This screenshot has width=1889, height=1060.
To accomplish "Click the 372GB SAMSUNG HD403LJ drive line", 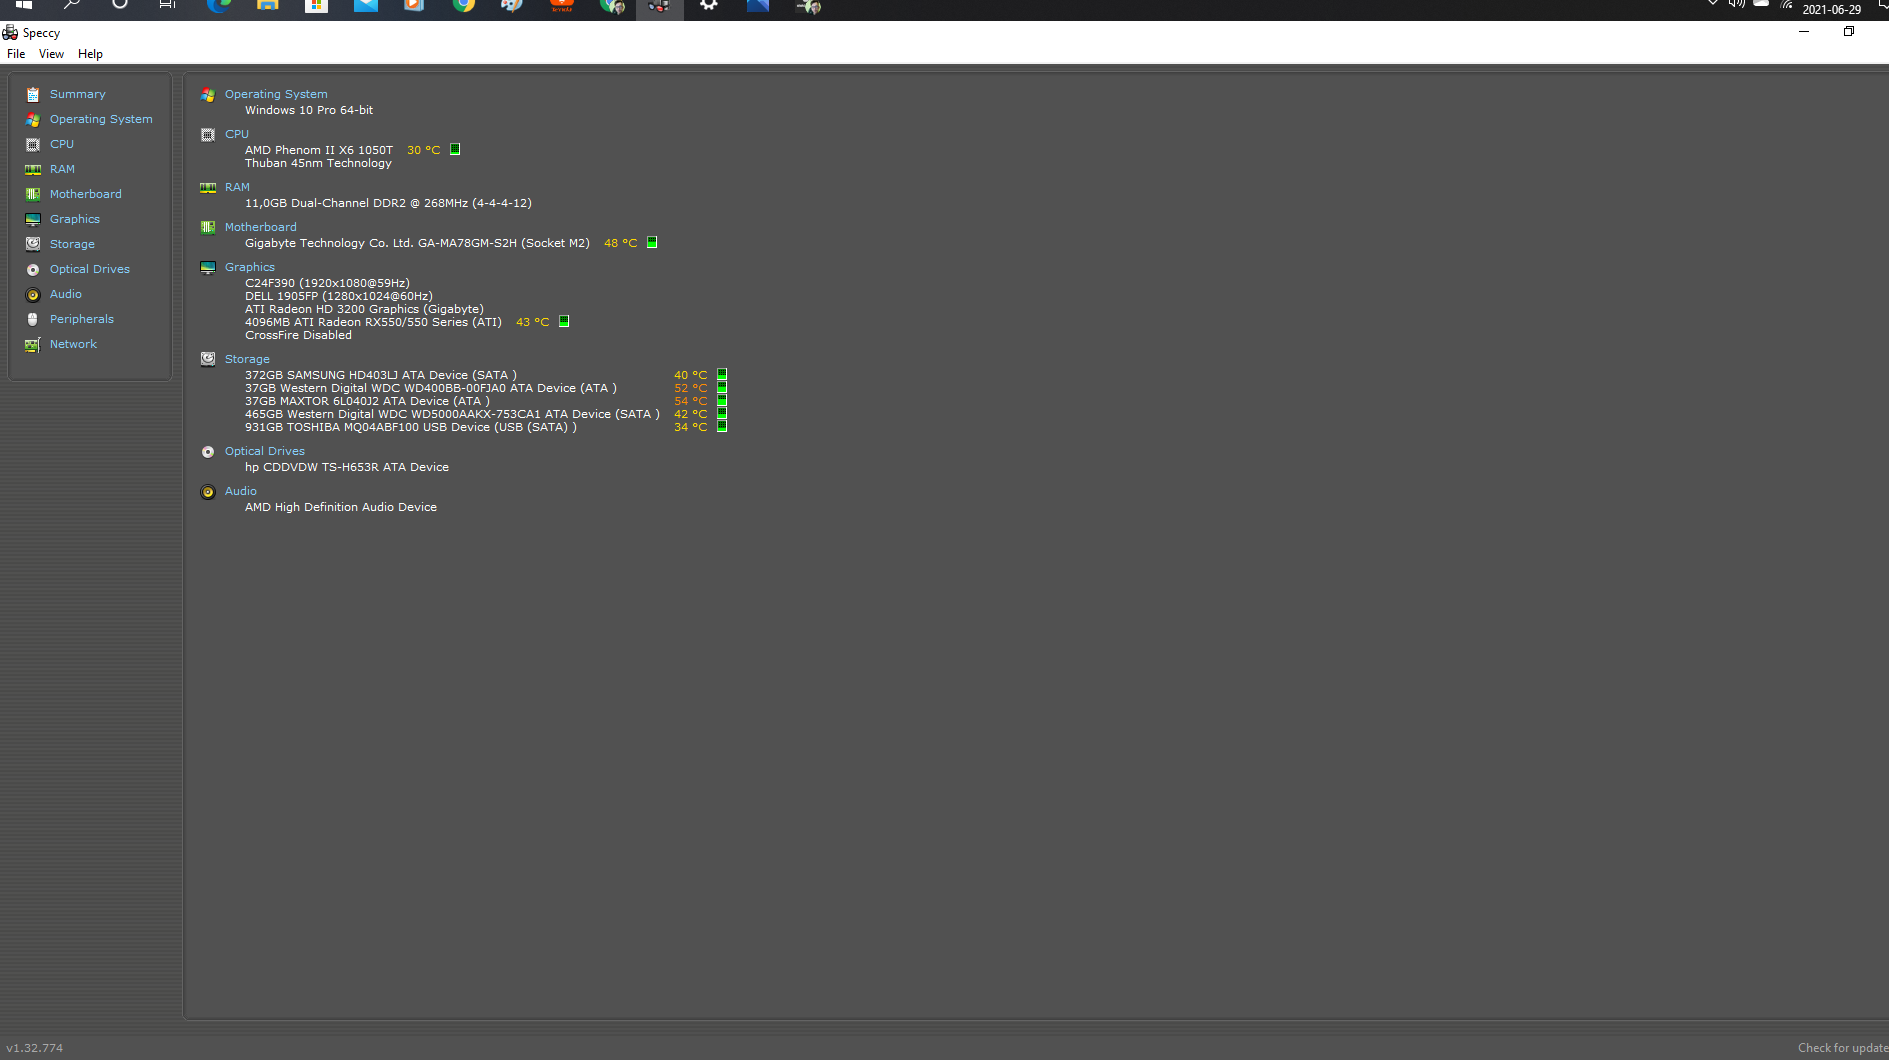I will pyautogui.click(x=381, y=375).
